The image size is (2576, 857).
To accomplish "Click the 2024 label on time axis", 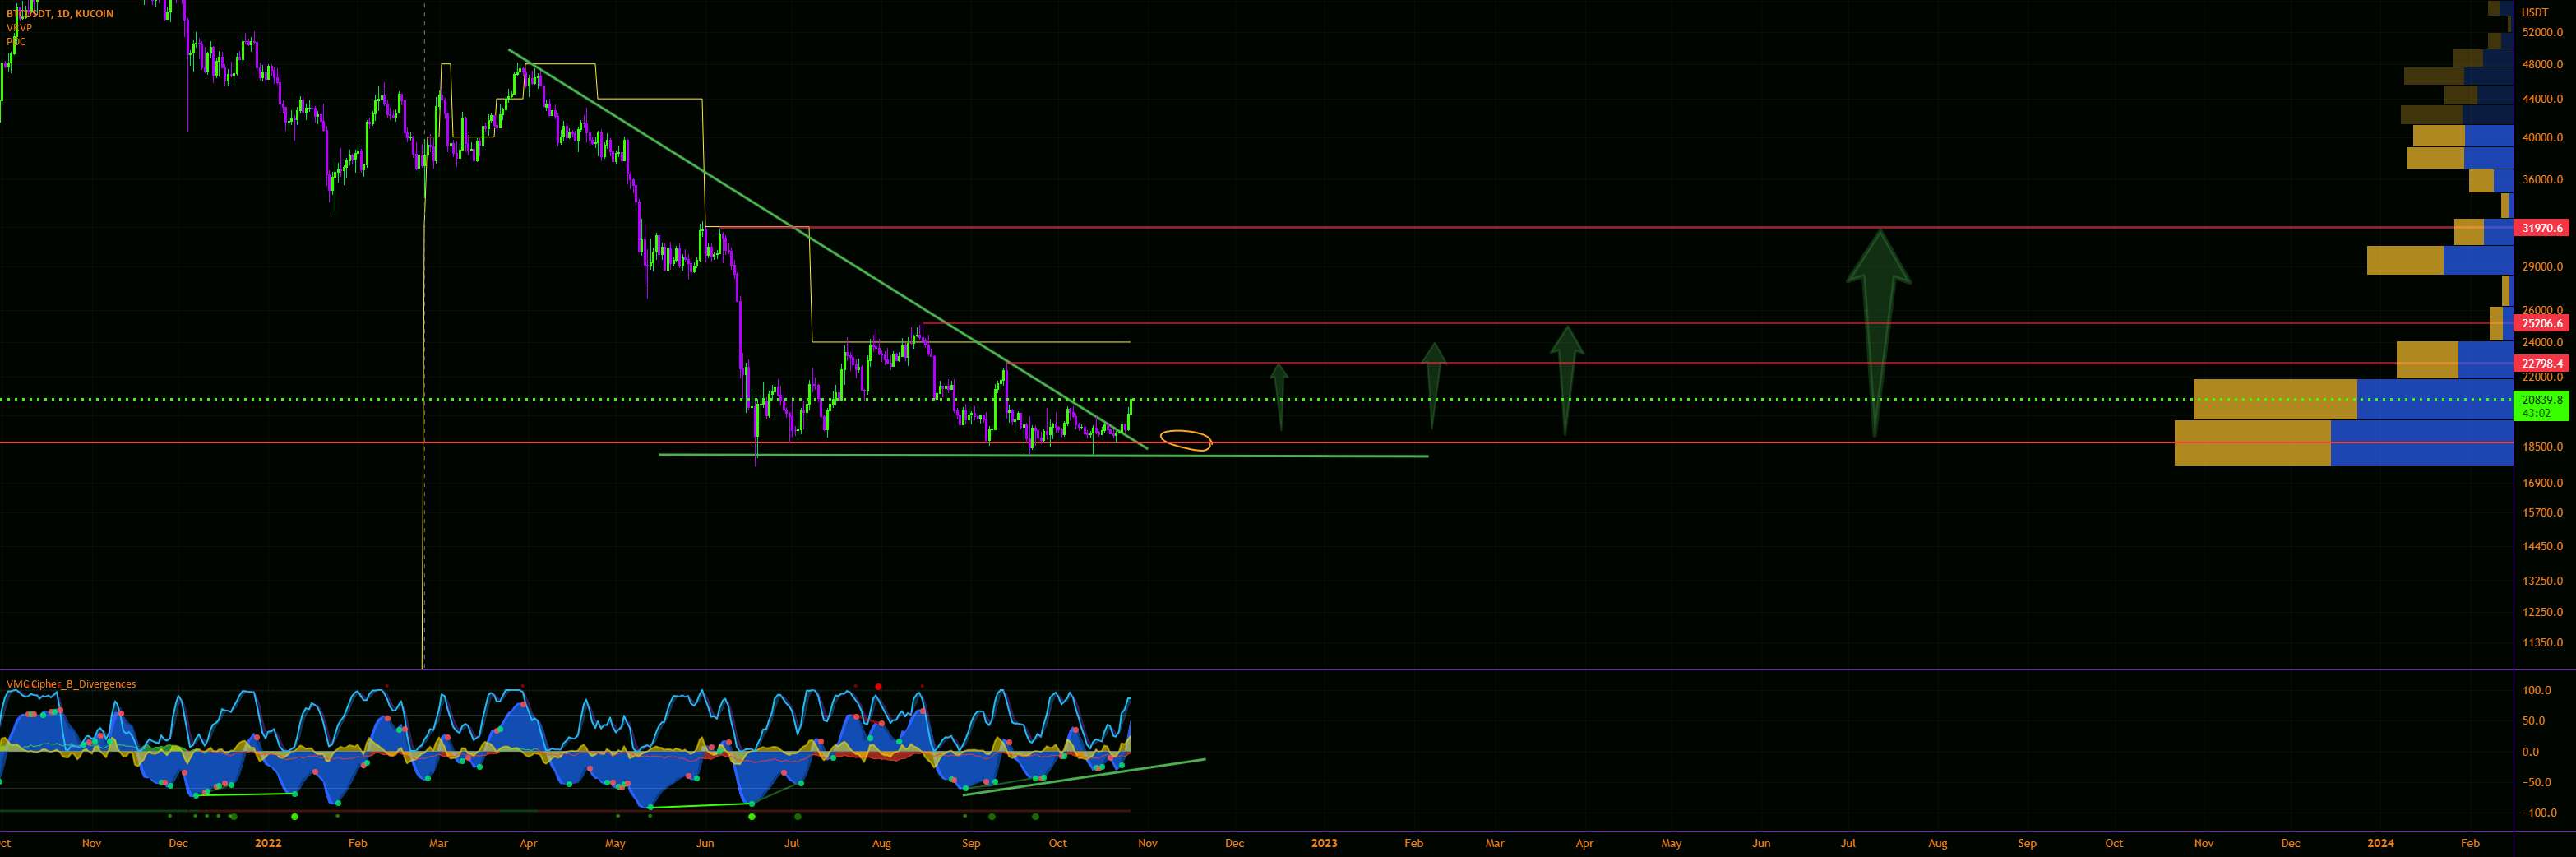I will click(x=2380, y=843).
